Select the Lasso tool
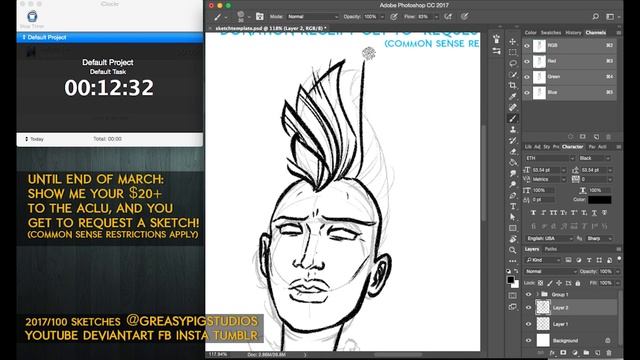This screenshot has height=360, width=640. pyautogui.click(x=513, y=63)
